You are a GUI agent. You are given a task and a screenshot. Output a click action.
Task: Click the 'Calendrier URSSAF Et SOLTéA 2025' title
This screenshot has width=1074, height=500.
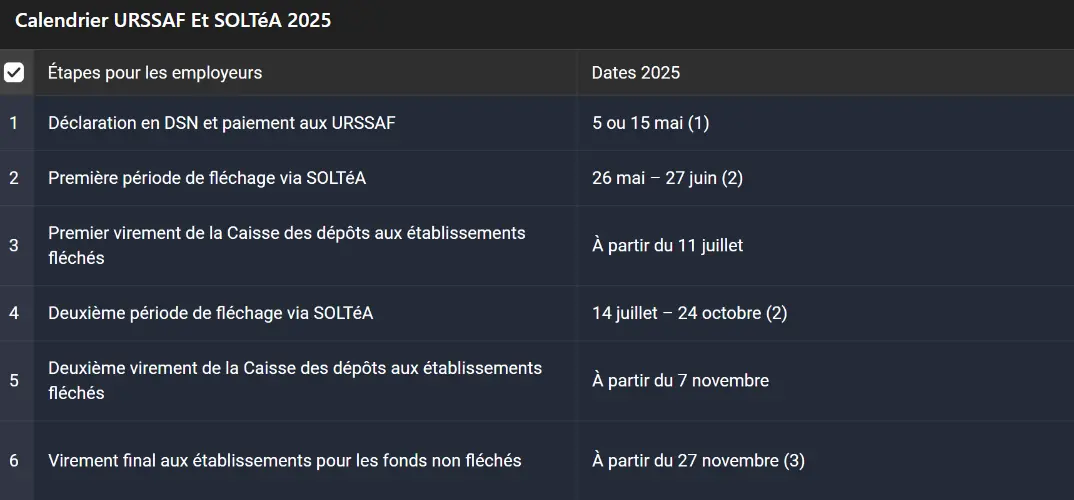pos(173,20)
